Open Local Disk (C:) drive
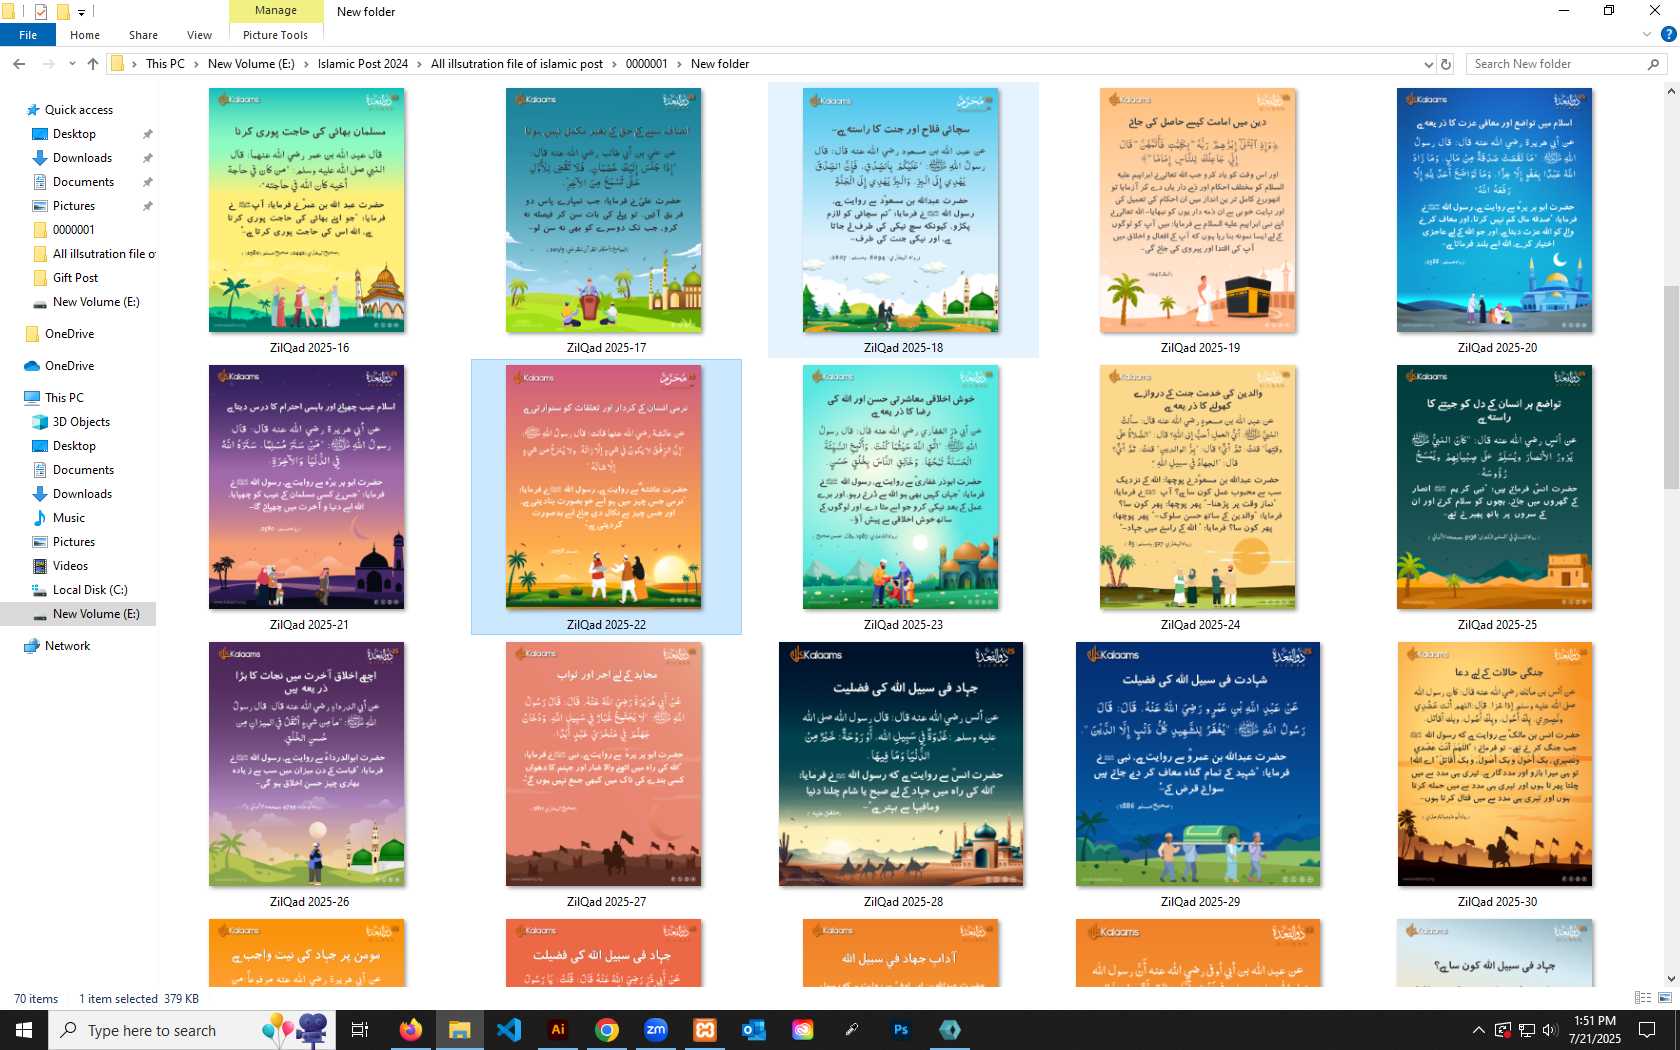The height and width of the screenshot is (1050, 1680). (90, 590)
